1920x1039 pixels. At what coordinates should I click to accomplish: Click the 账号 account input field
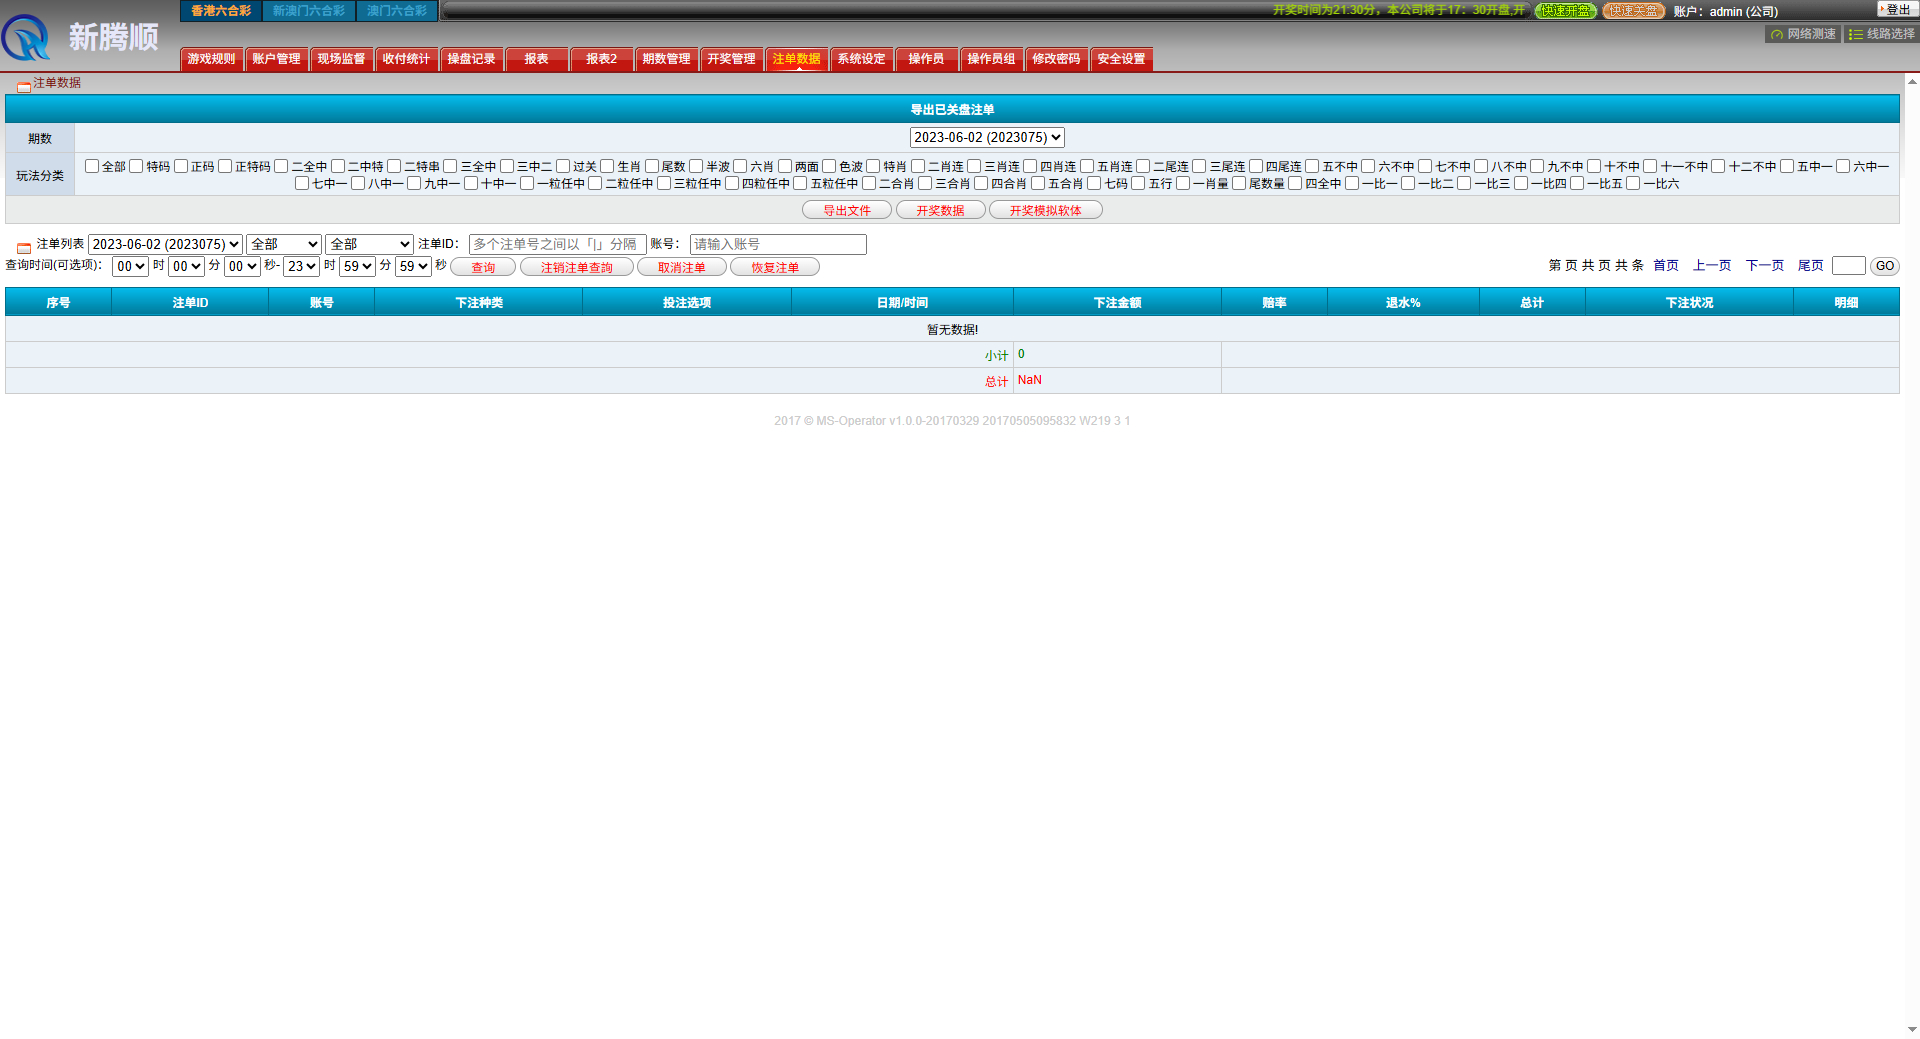[777, 244]
